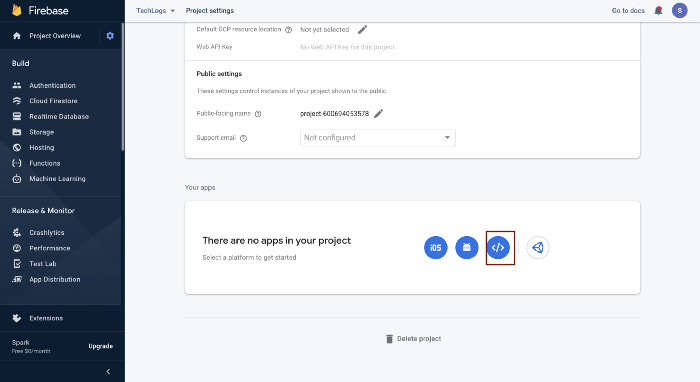Viewport: 700px width, 382px height.
Task: Click the Performance gauge icon
Action: [17, 248]
